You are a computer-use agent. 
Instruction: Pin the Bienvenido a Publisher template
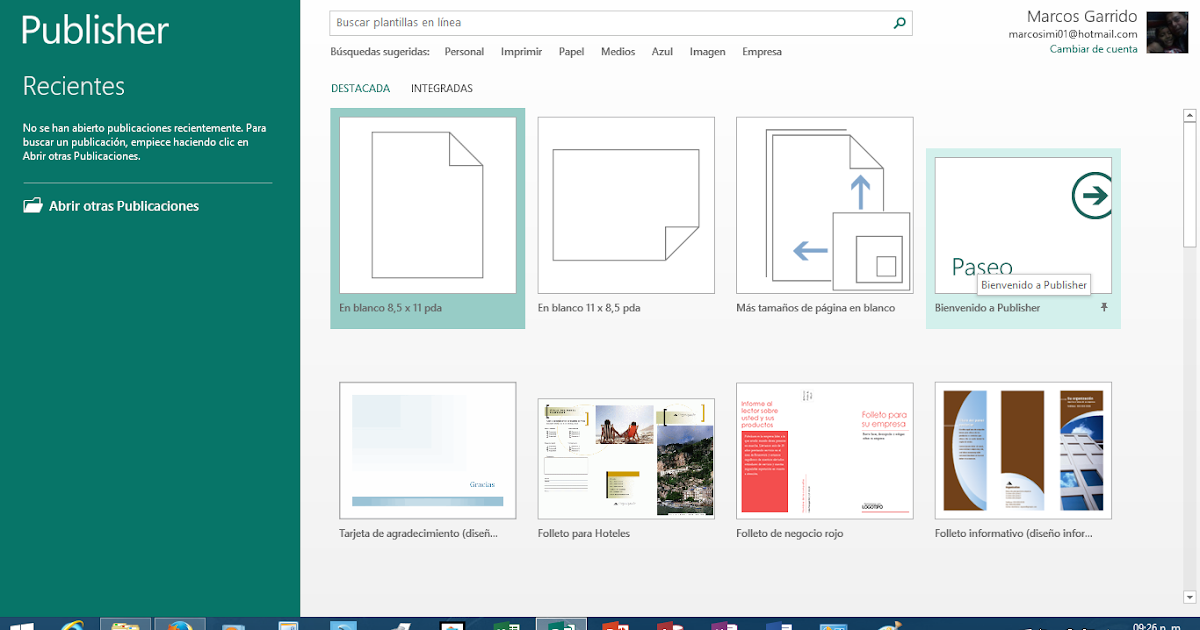point(1105,308)
